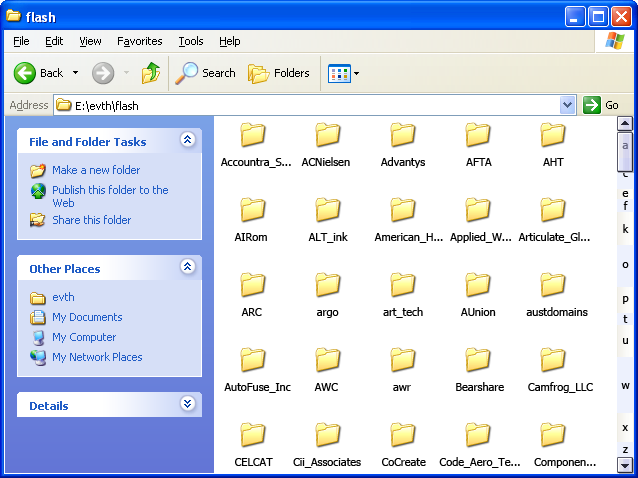Select the ACNielsen folder icon

pyautogui.click(x=328, y=134)
